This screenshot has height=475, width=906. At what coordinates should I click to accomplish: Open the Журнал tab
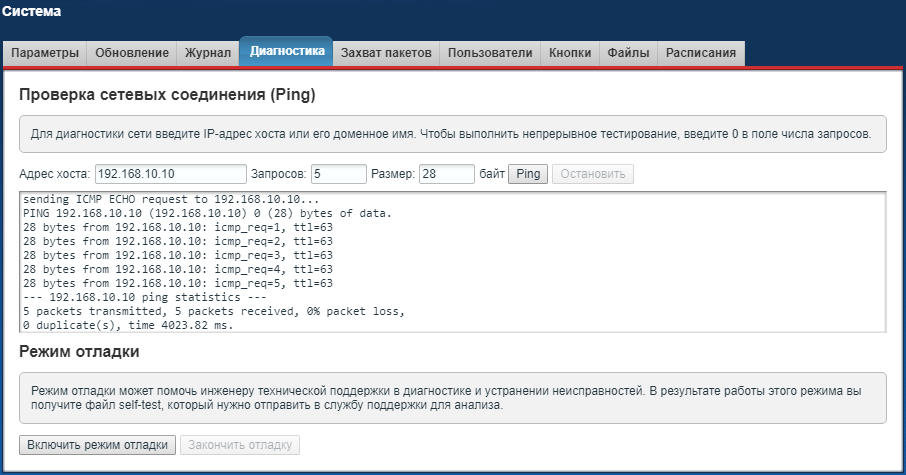(x=208, y=53)
